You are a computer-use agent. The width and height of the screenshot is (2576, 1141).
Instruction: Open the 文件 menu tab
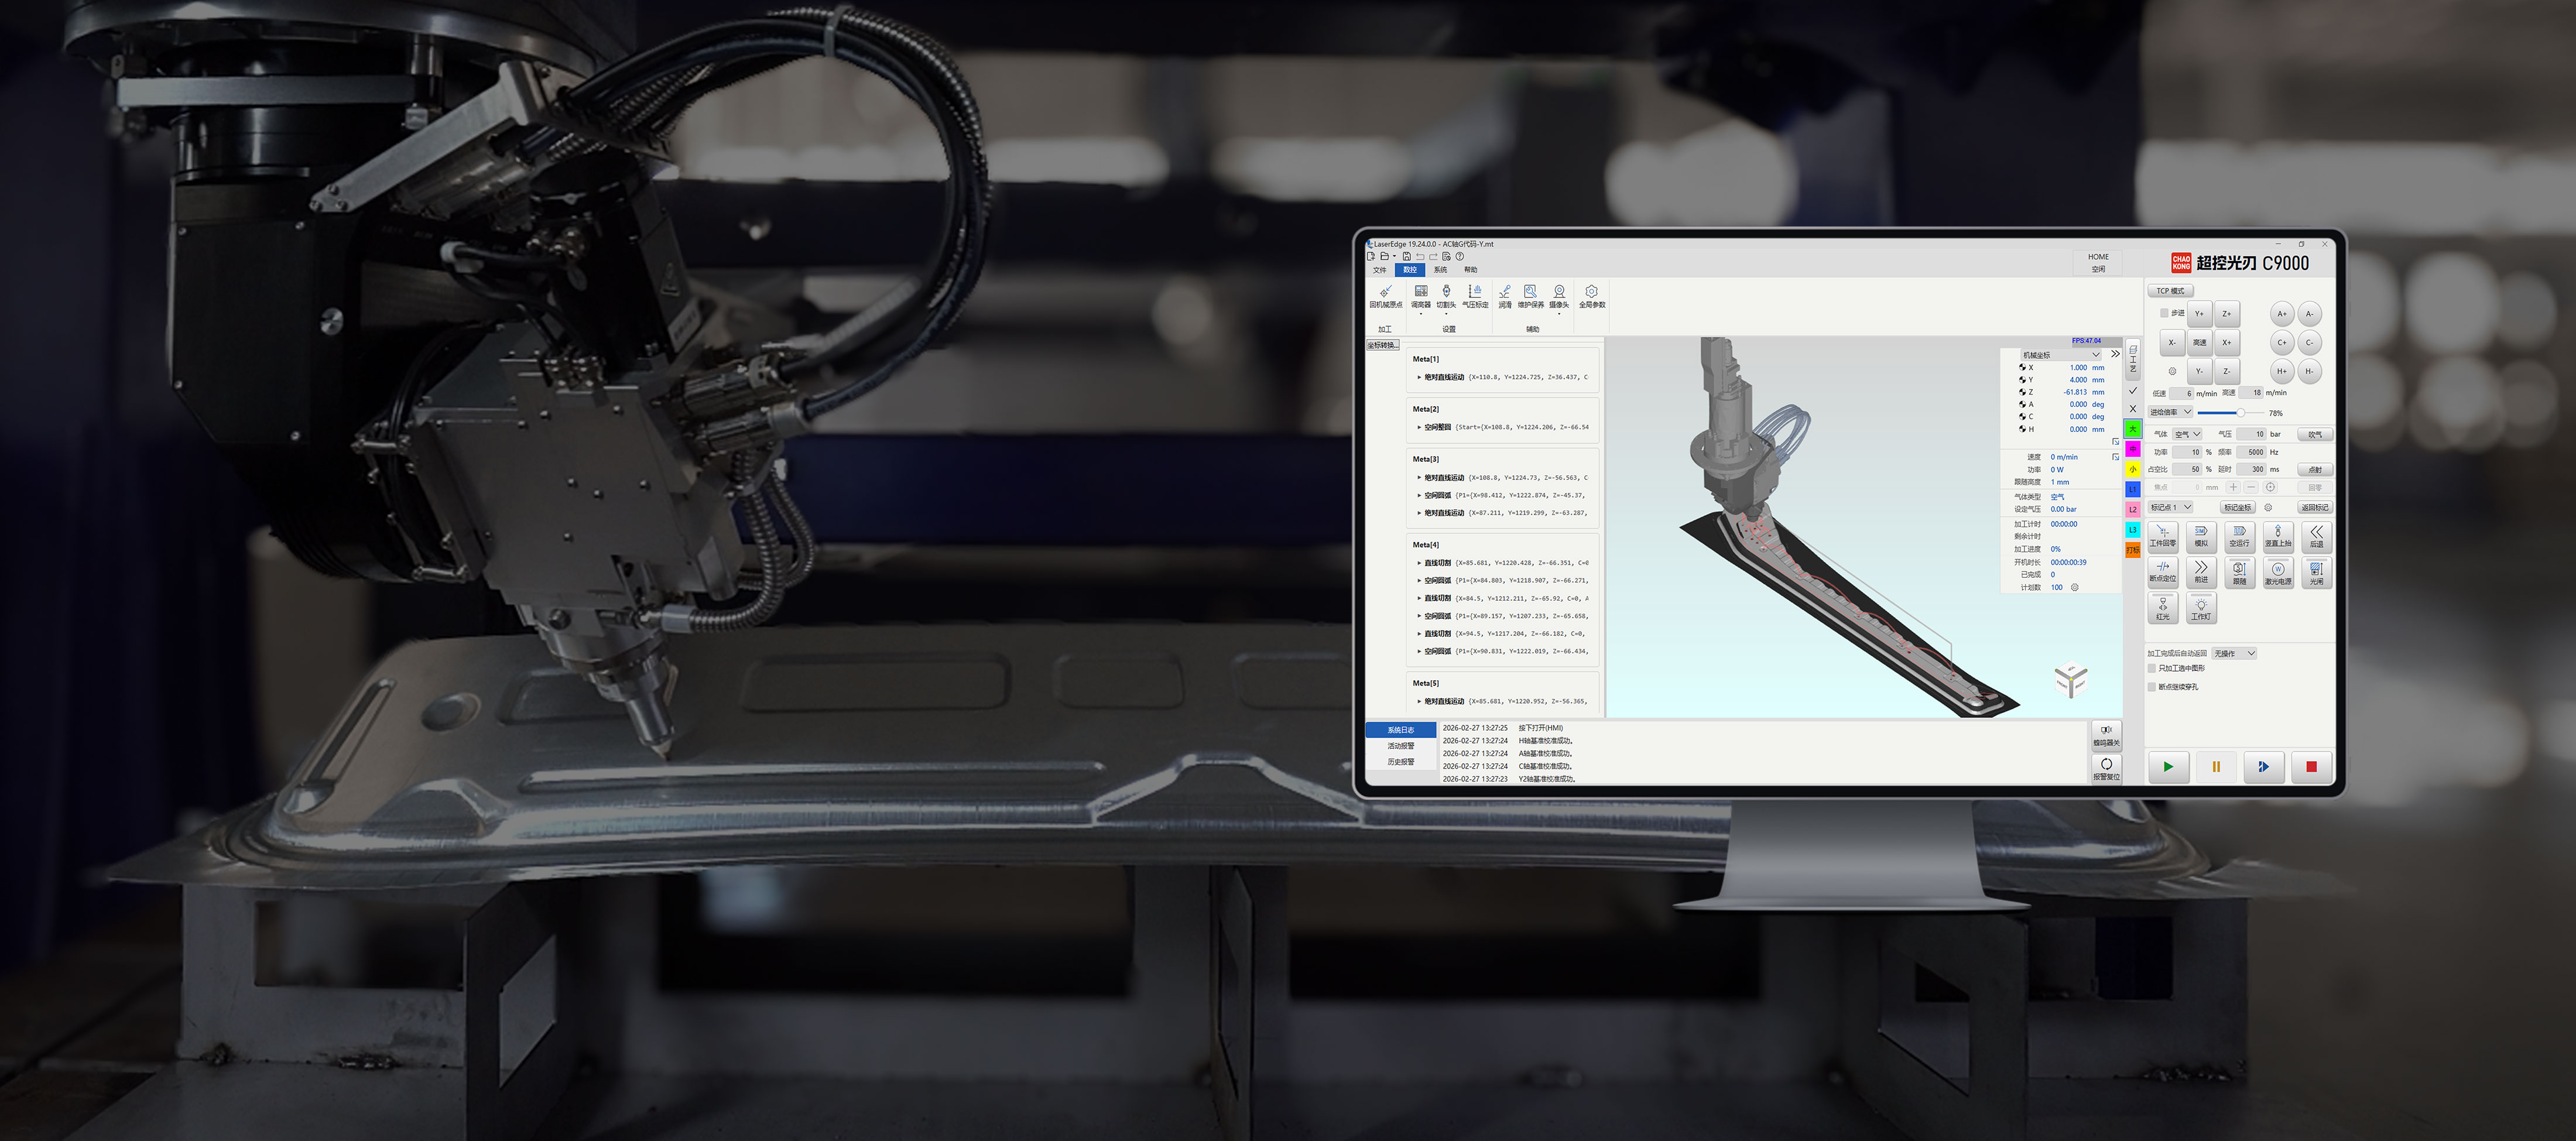[1380, 270]
